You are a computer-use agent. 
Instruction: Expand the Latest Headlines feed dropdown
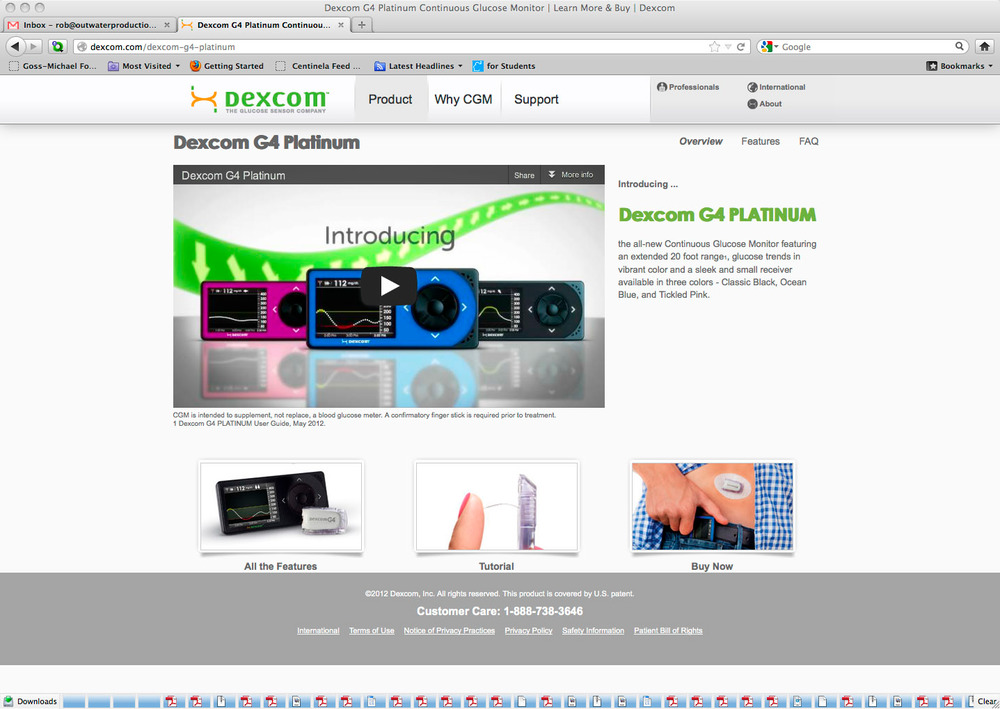(x=460, y=66)
